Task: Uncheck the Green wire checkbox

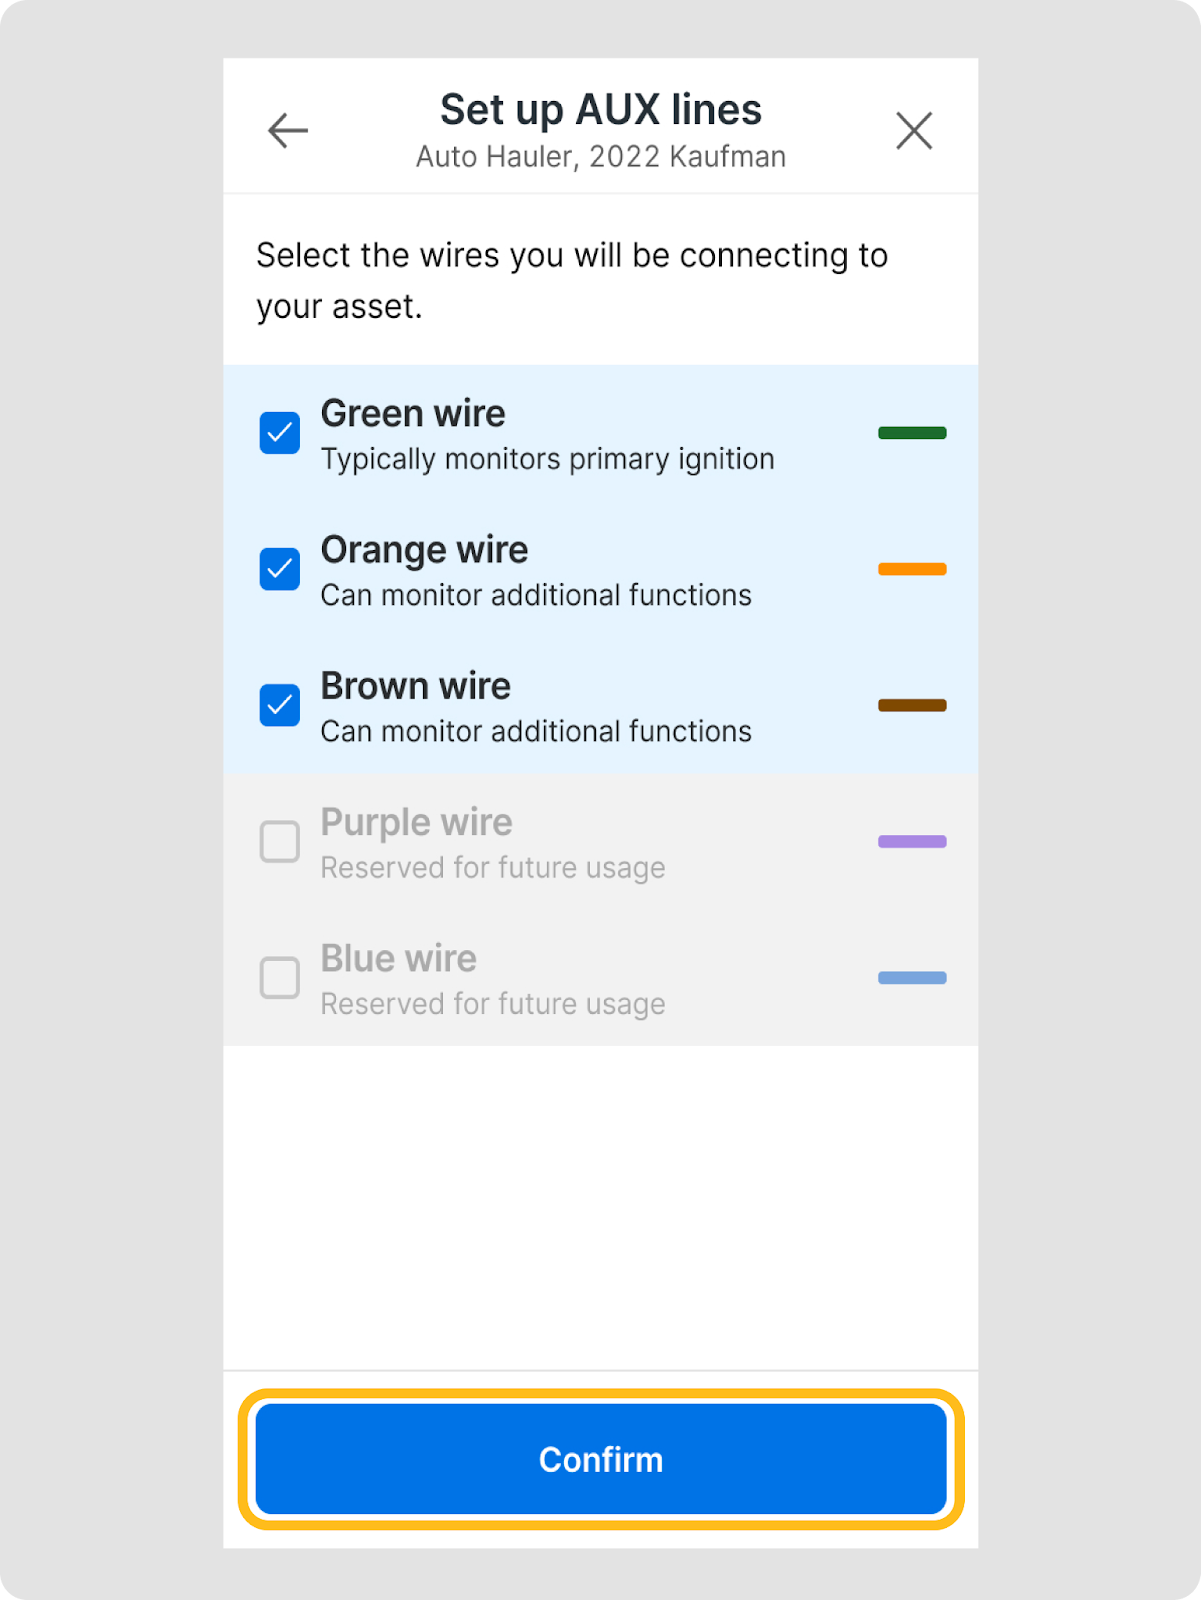Action: [280, 433]
